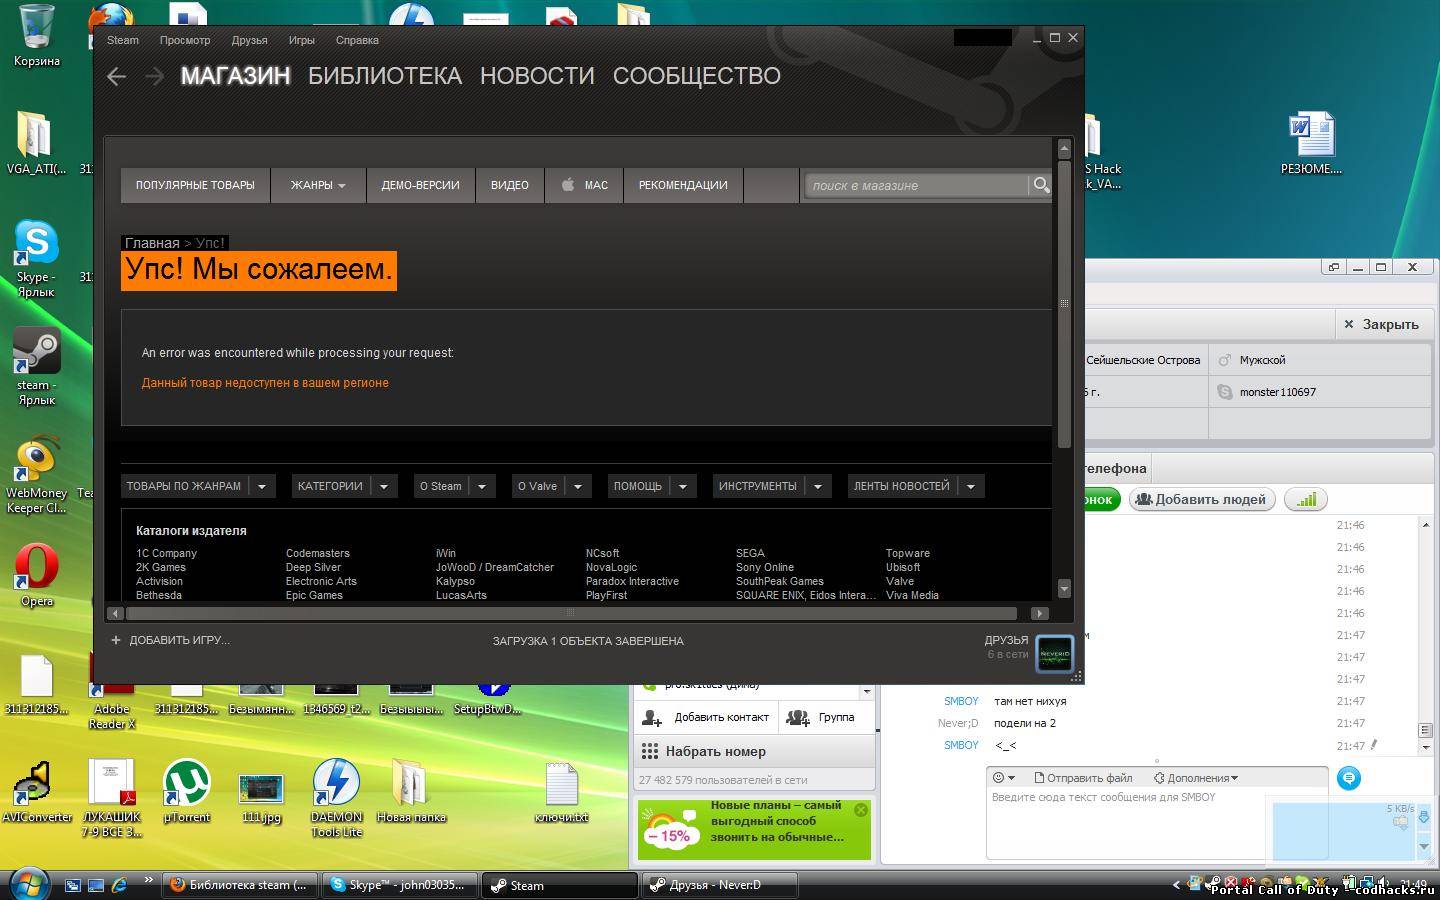Switch to the БИБЛИОТЕКА tab
The height and width of the screenshot is (900, 1440).
pyautogui.click(x=385, y=76)
